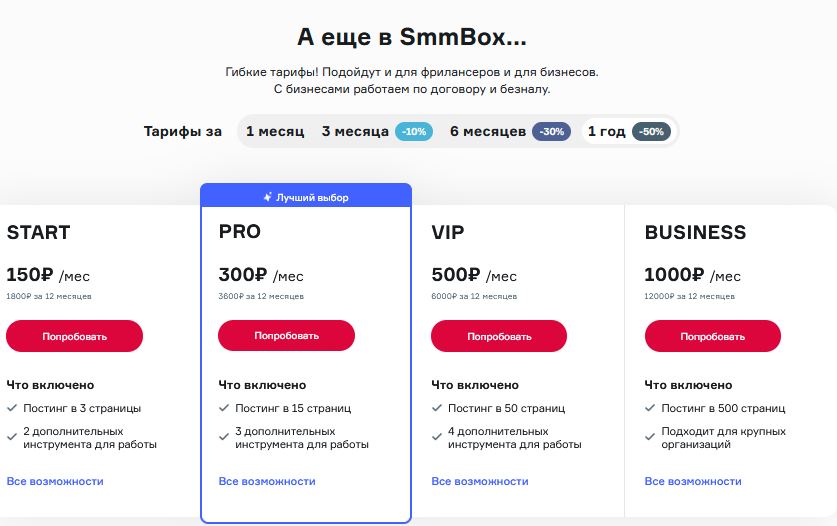Click checkmark beside Постинг в 3 страницы

(12, 408)
